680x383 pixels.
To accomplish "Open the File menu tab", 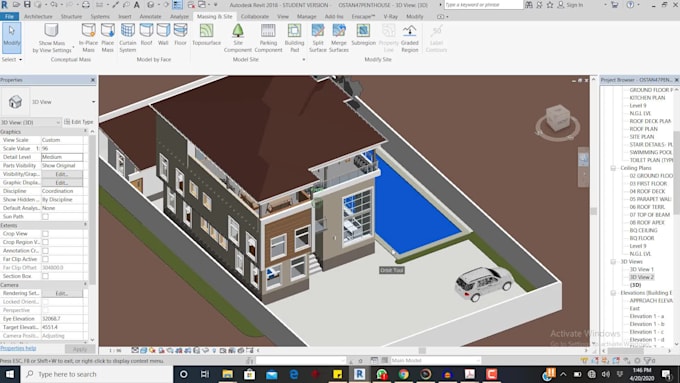I will pos(9,16).
